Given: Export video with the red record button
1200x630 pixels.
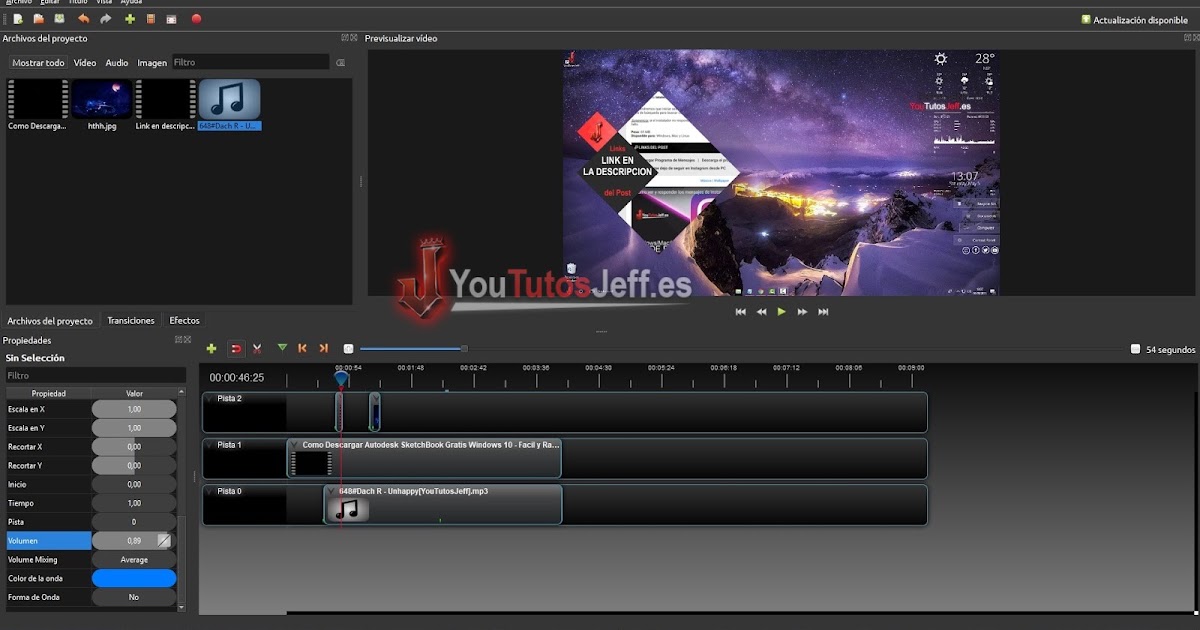Looking at the screenshot, I should [197, 18].
